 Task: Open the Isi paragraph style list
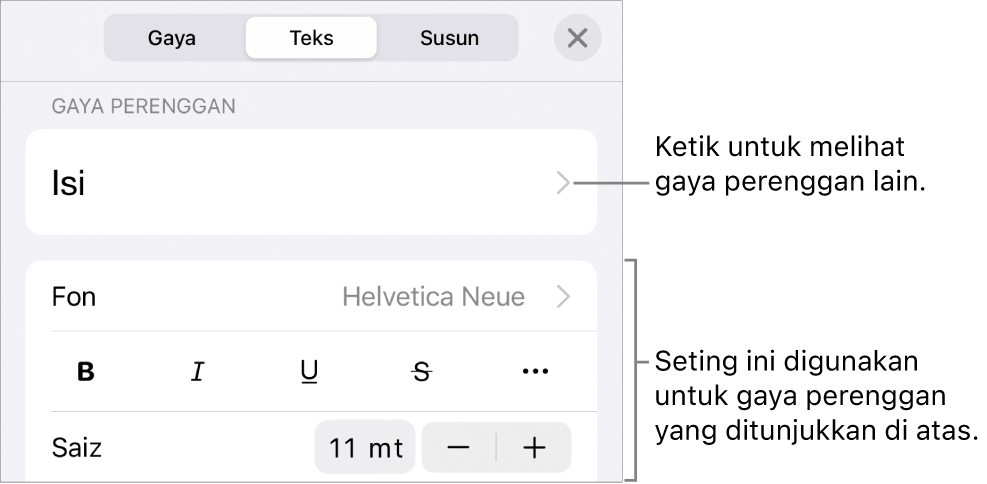(311, 183)
